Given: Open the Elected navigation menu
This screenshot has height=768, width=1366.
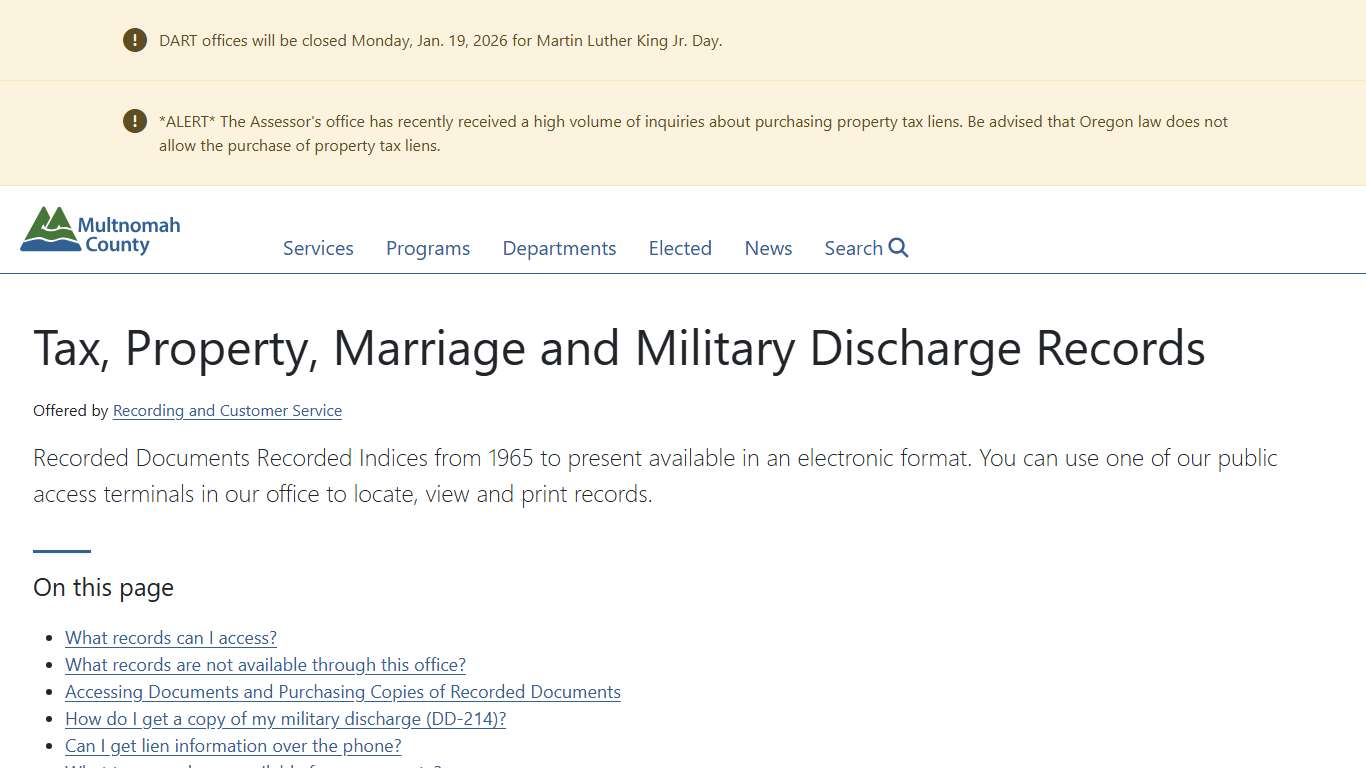Looking at the screenshot, I should coord(679,248).
